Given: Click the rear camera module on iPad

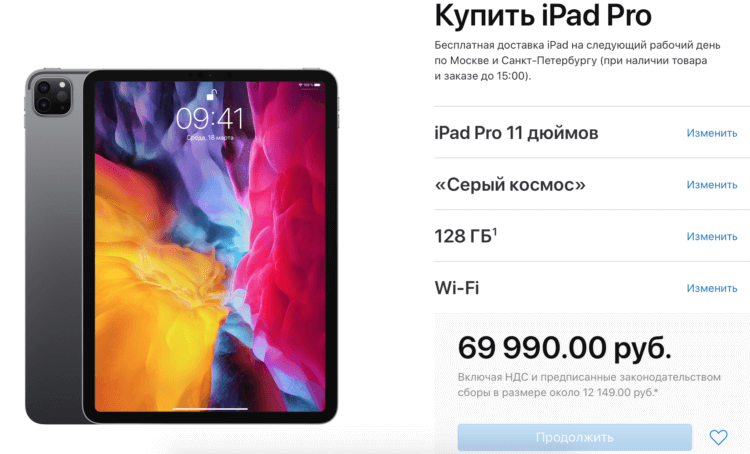Looking at the screenshot, I should tap(52, 96).
